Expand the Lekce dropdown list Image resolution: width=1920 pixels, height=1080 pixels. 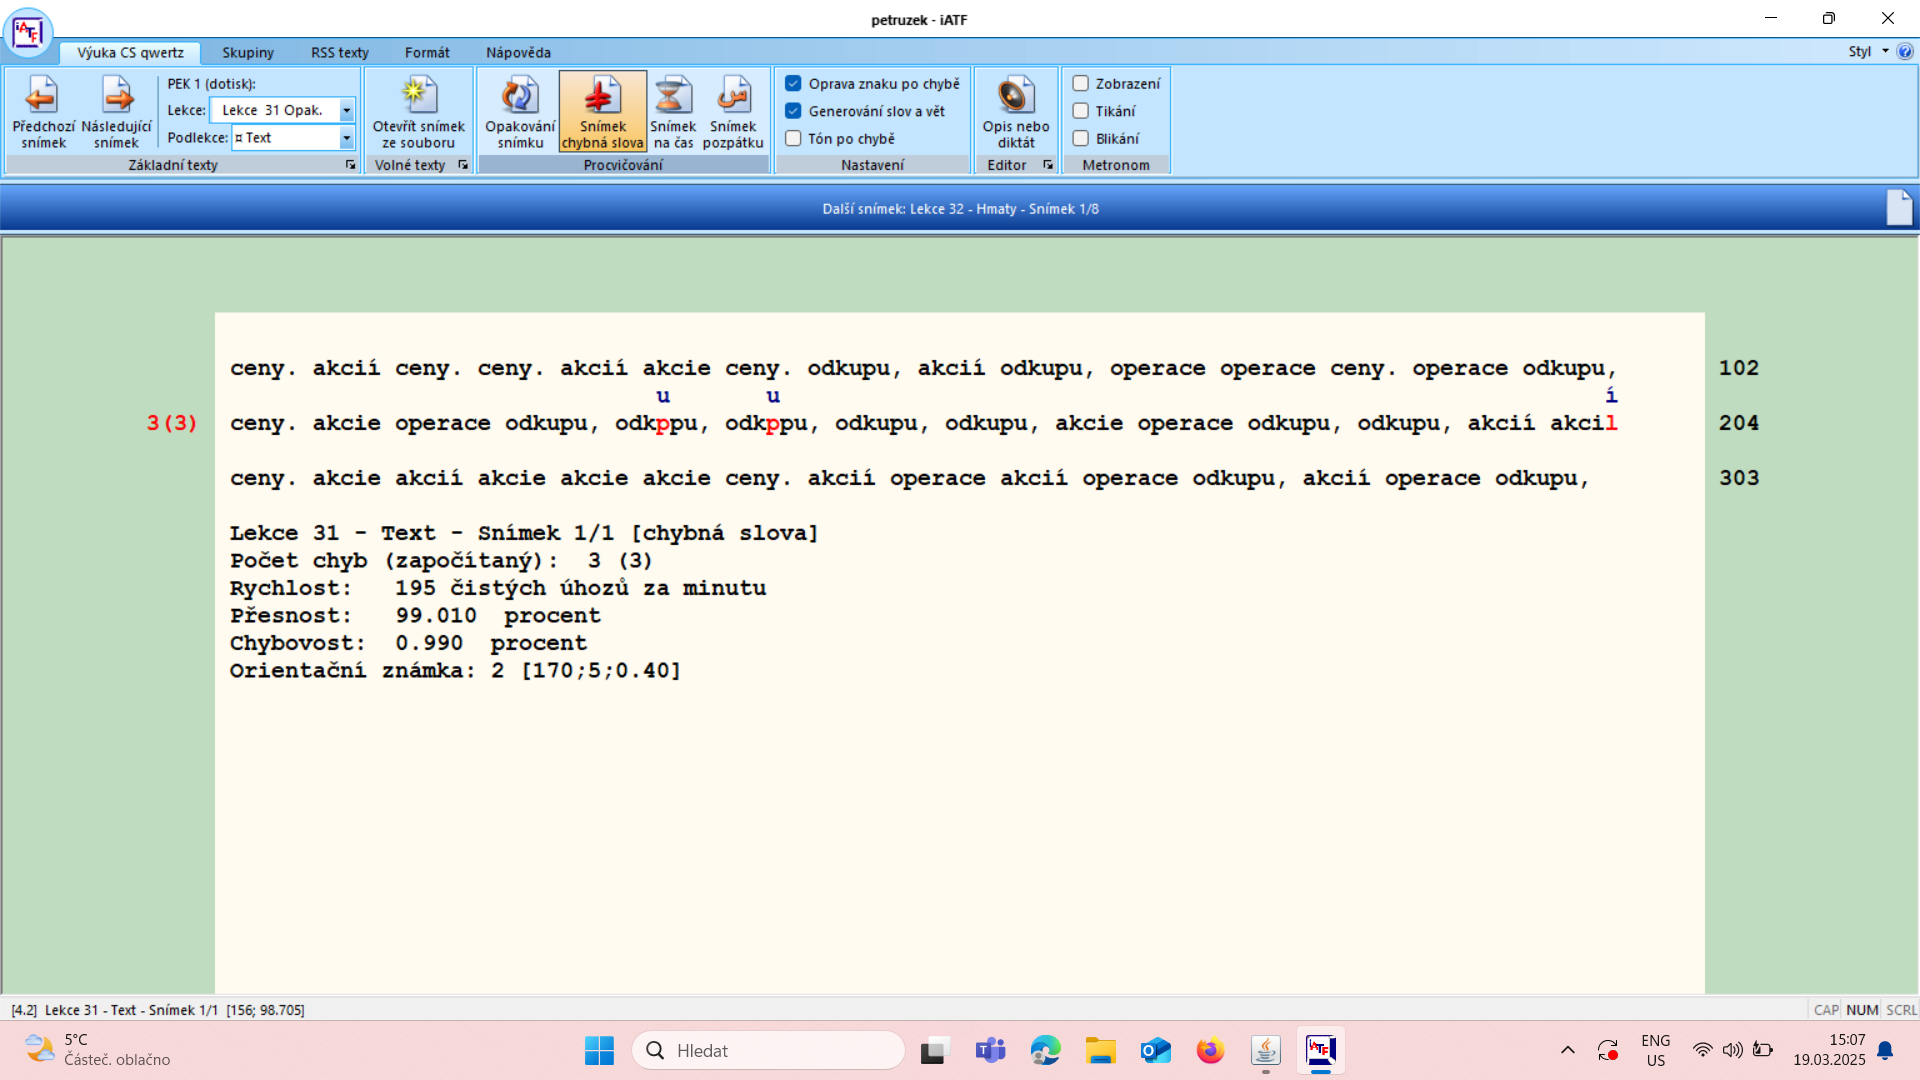click(347, 111)
